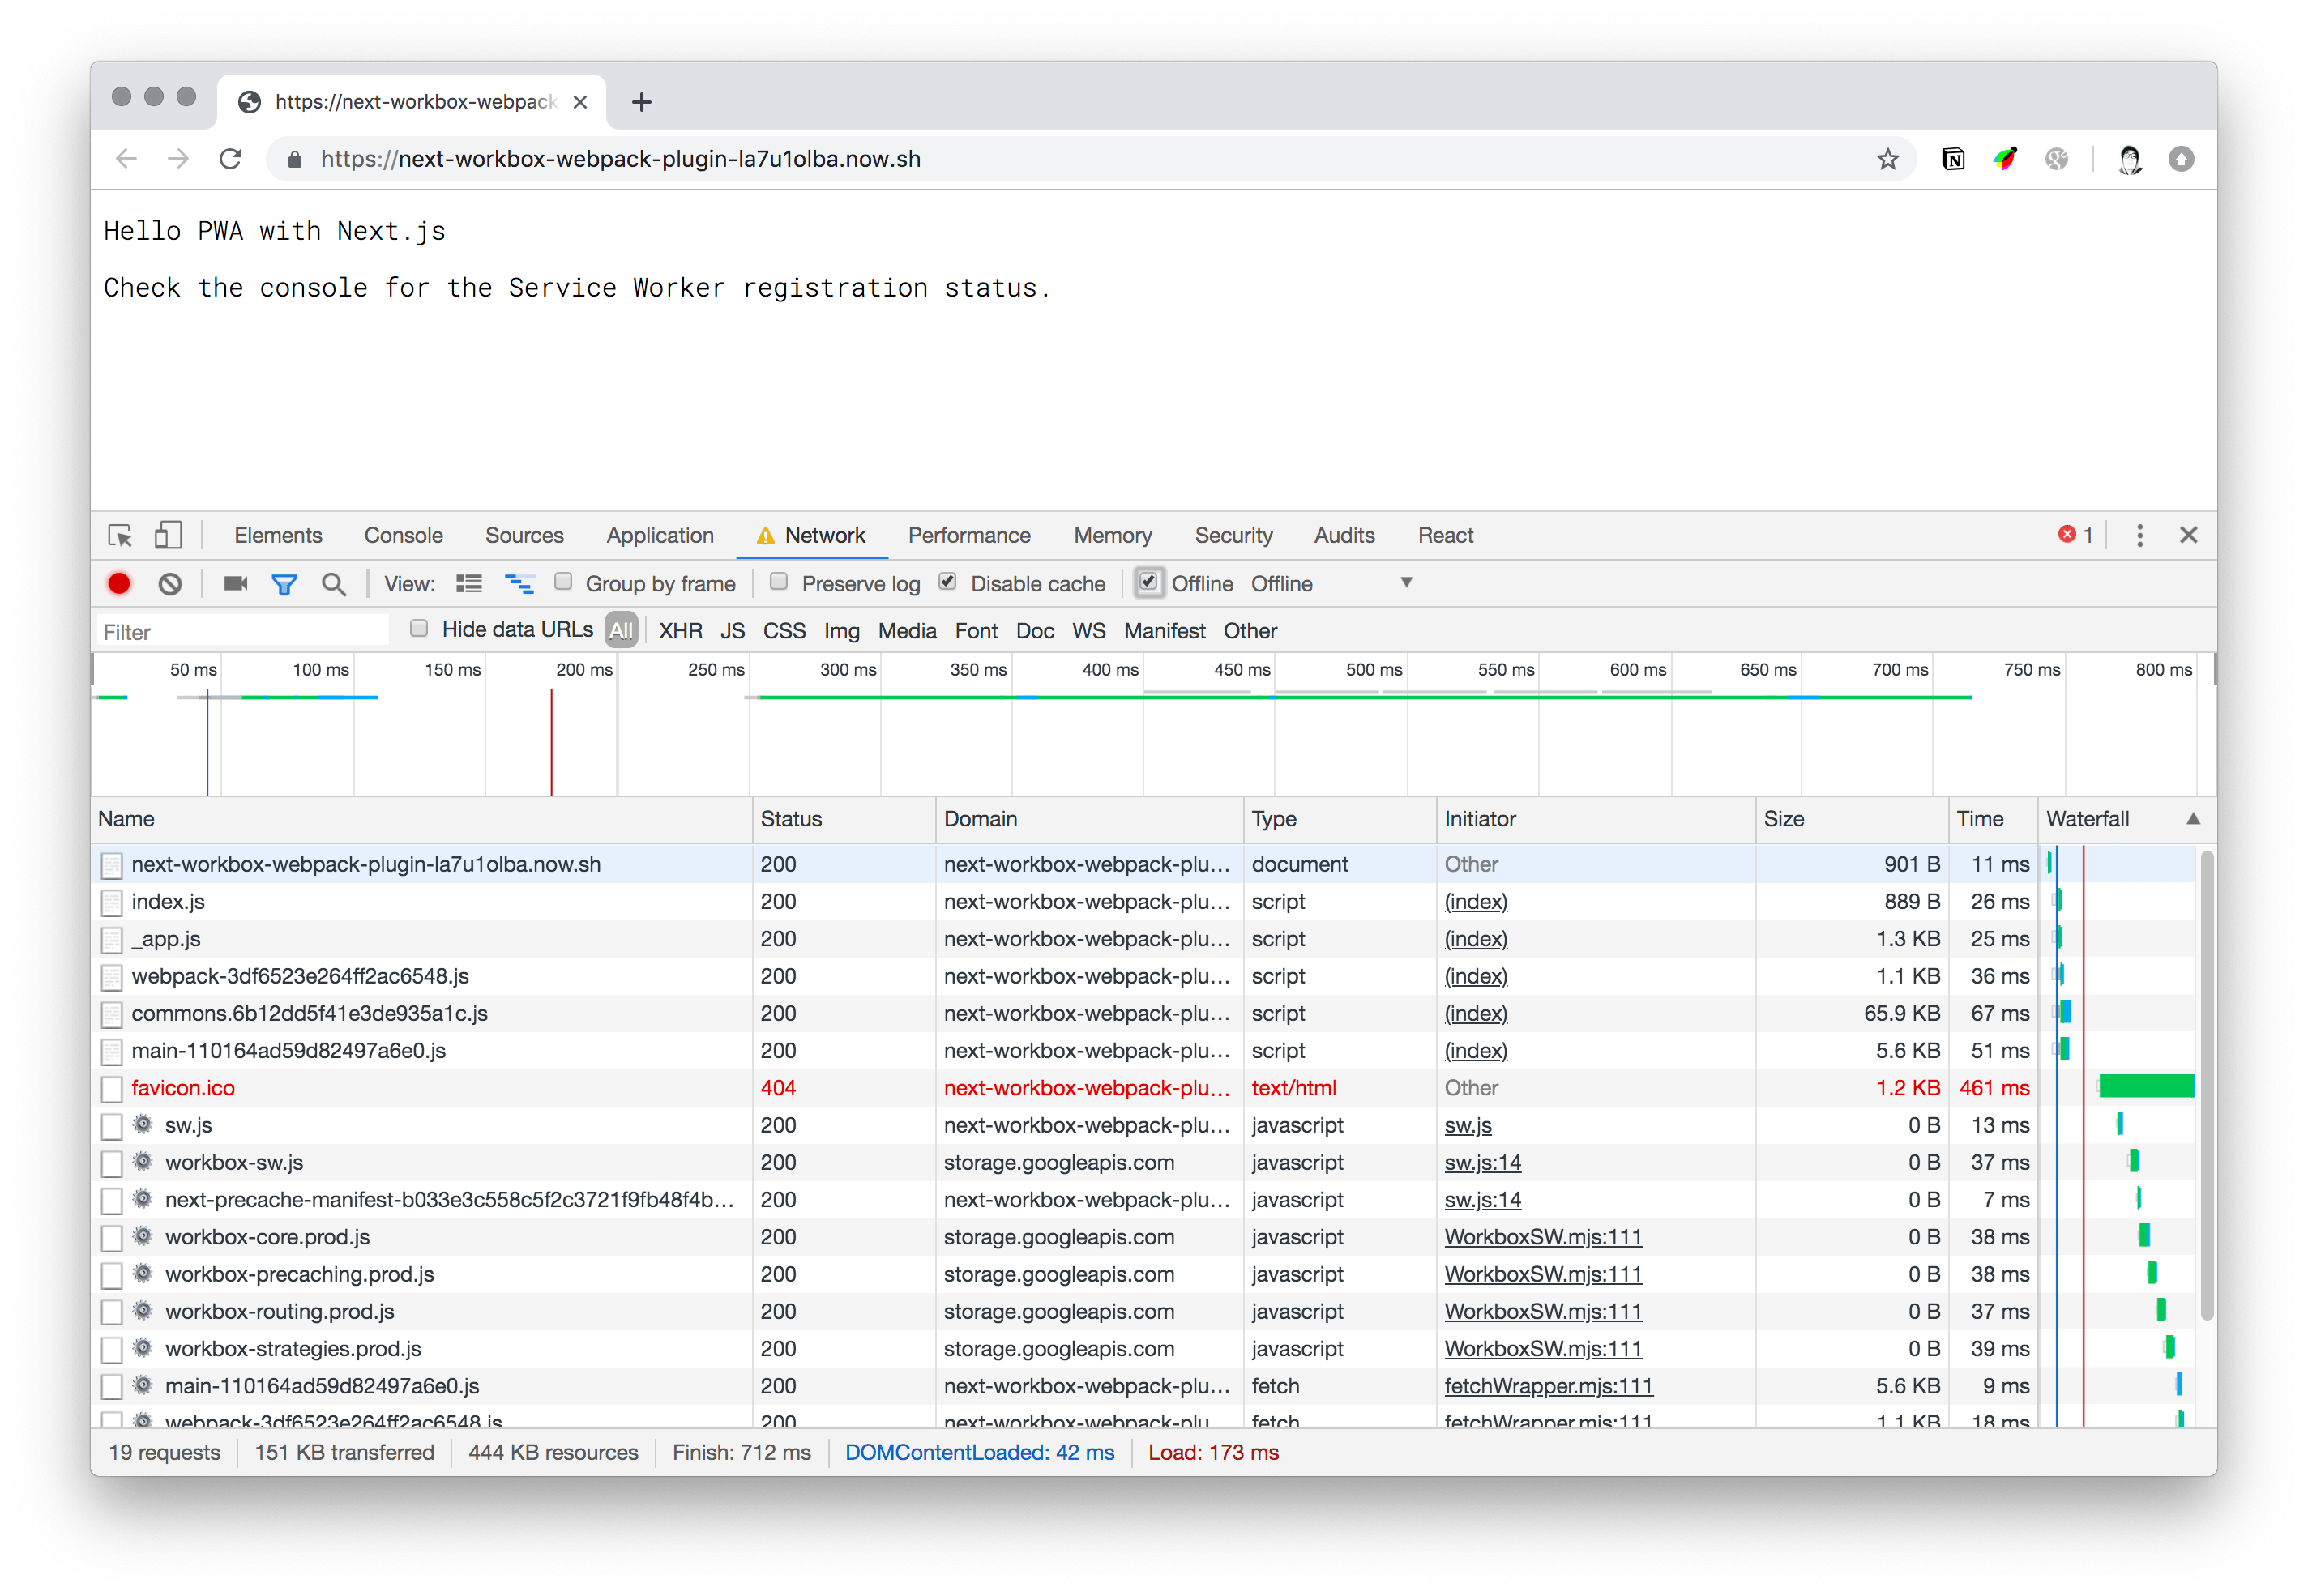Disable the Disable cache checkbox
This screenshot has height=1596, width=2308.
point(947,581)
